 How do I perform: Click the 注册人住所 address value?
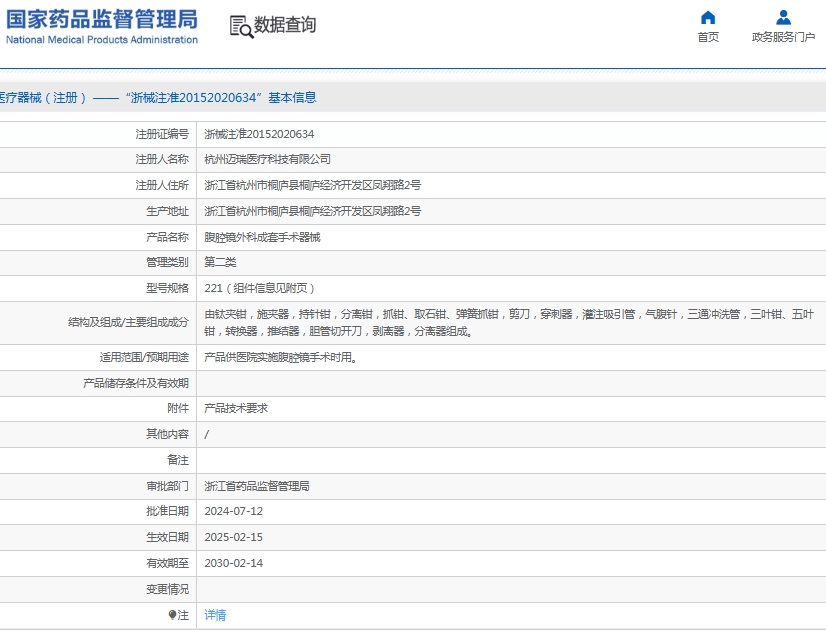coord(312,185)
